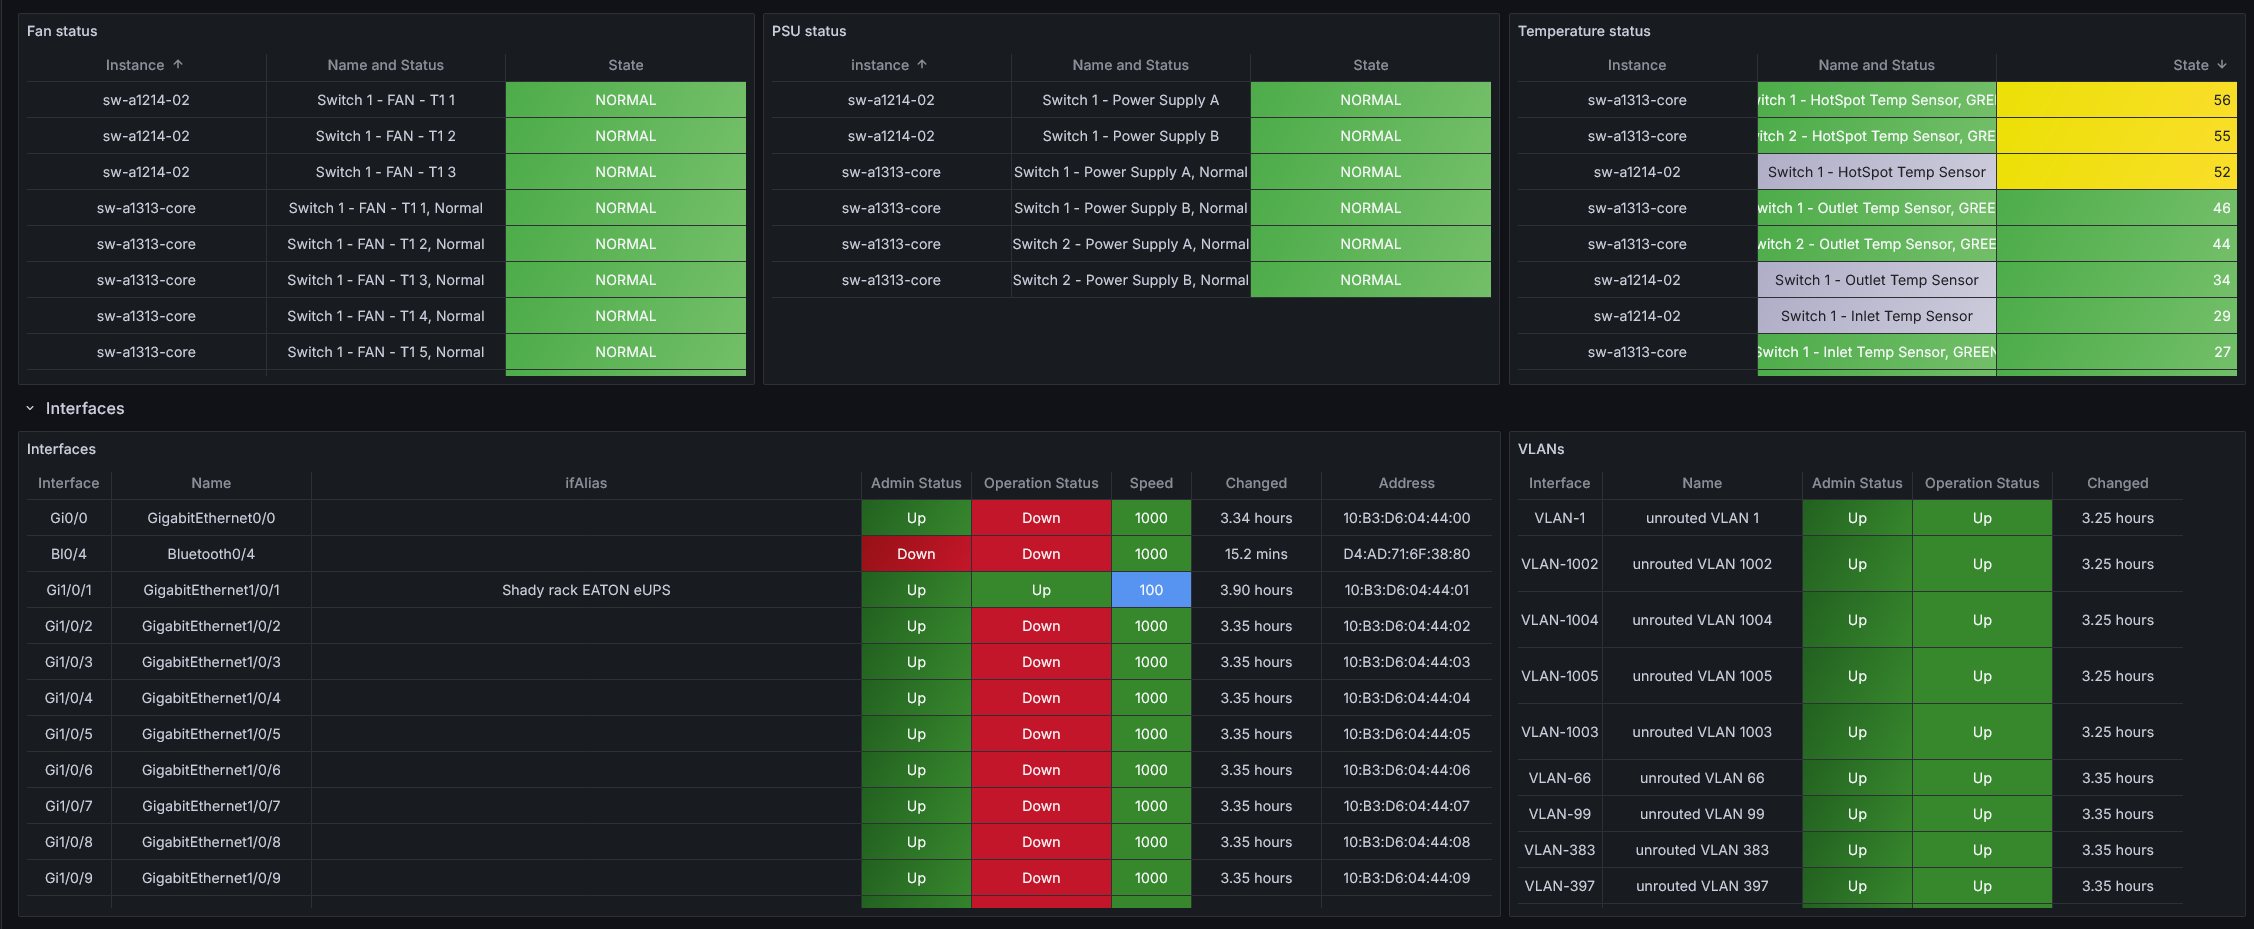The height and width of the screenshot is (929, 2254).
Task: Collapse the Interfaces row using its chevron
Action: click(x=30, y=408)
